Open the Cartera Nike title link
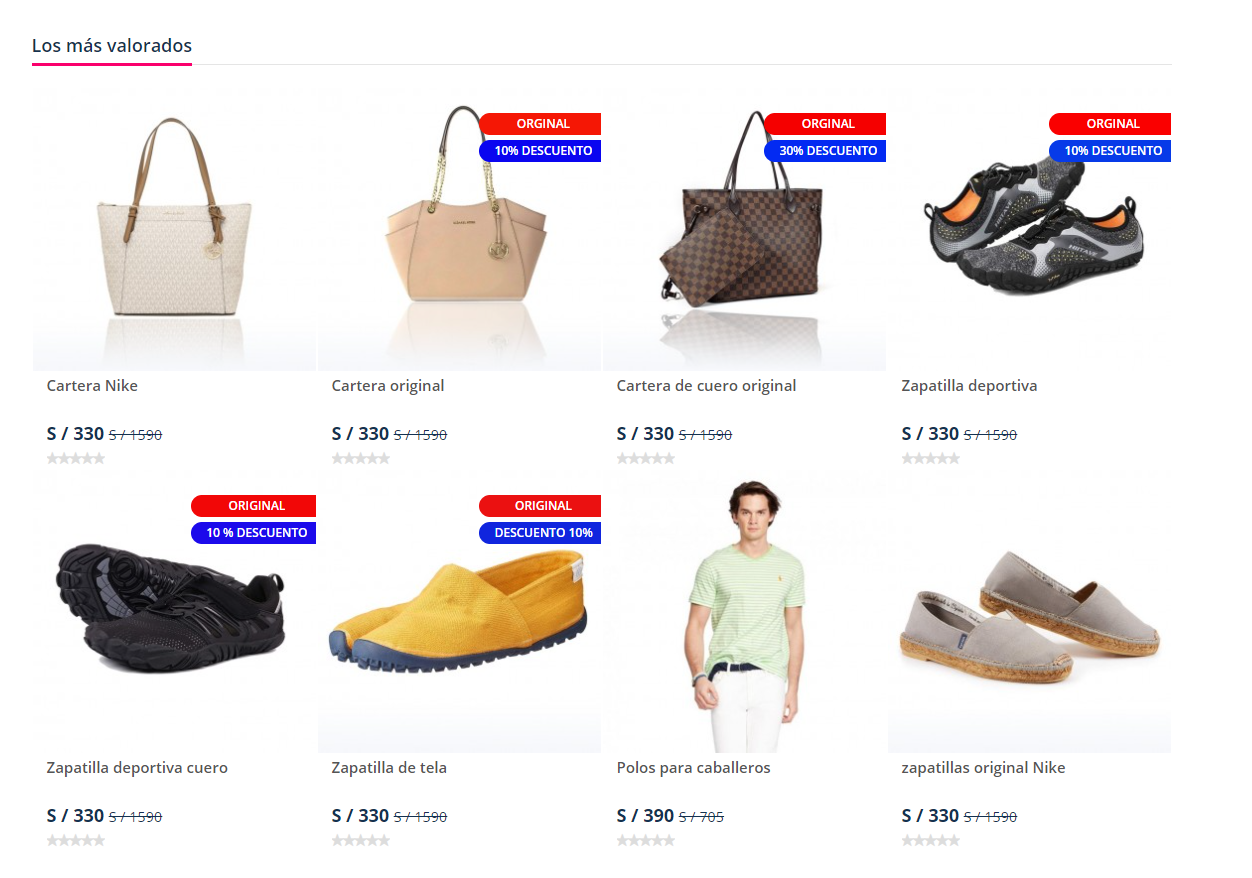 point(92,386)
